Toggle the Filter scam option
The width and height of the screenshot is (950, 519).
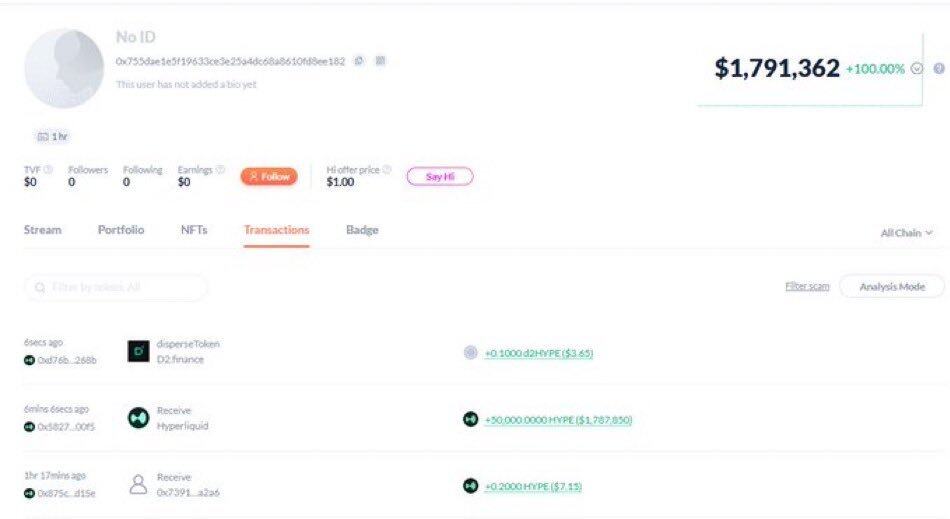(807, 287)
